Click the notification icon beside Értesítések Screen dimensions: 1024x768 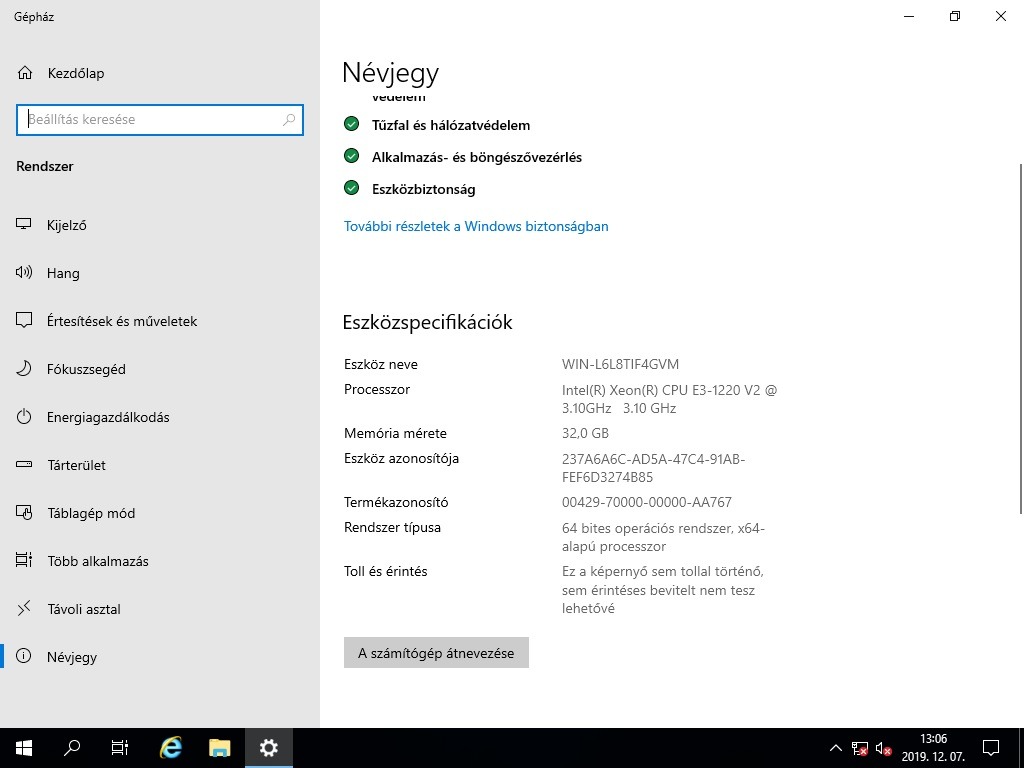tap(24, 321)
